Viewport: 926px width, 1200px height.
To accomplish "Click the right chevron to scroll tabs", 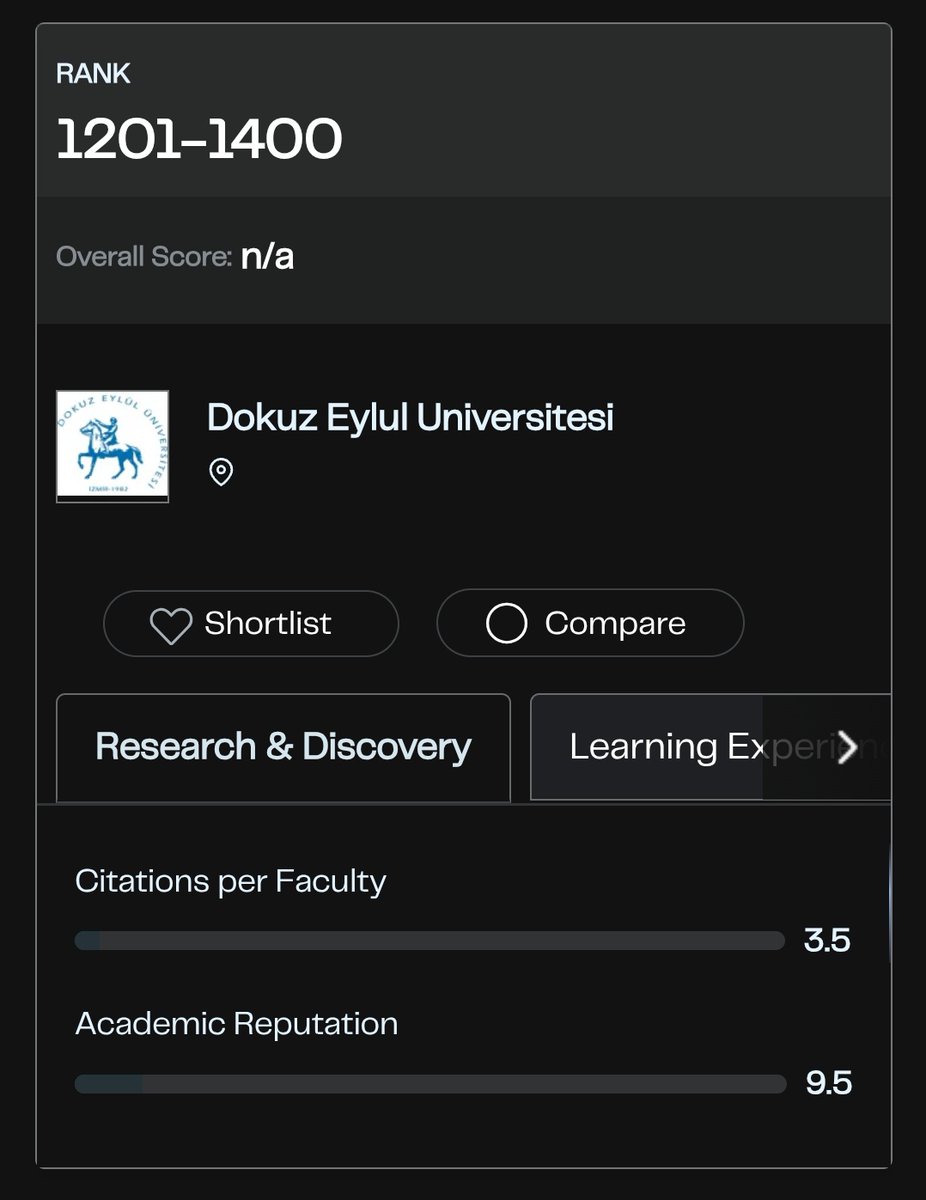I will pos(847,747).
